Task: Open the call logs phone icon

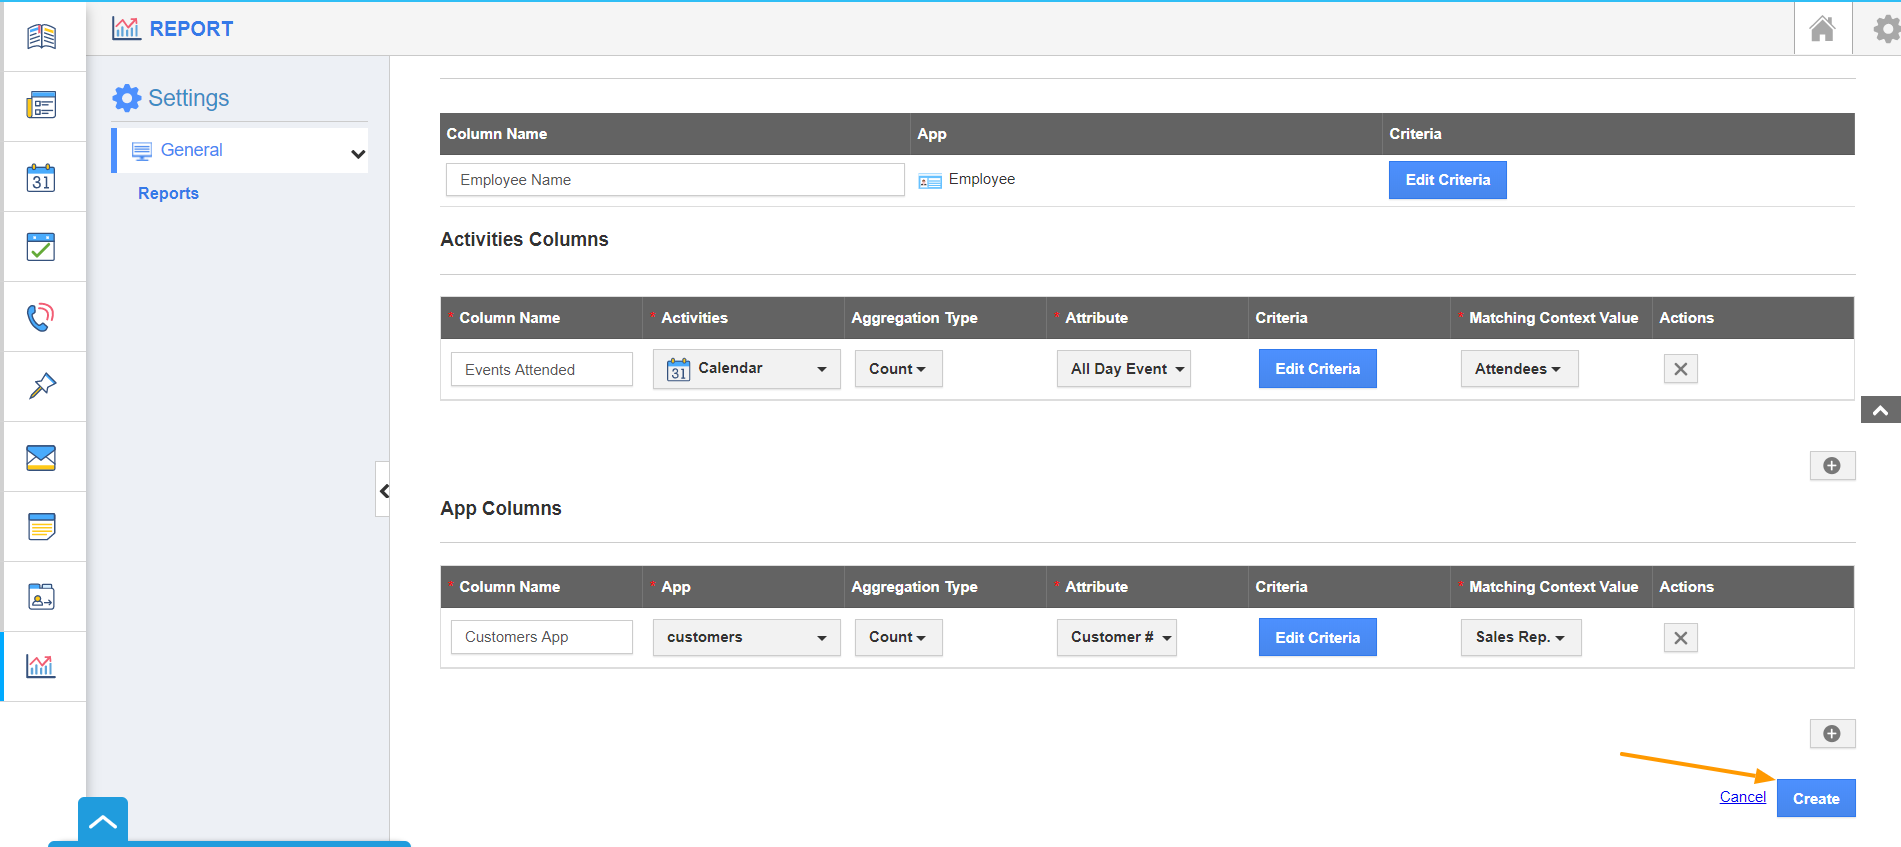Action: pyautogui.click(x=41, y=317)
